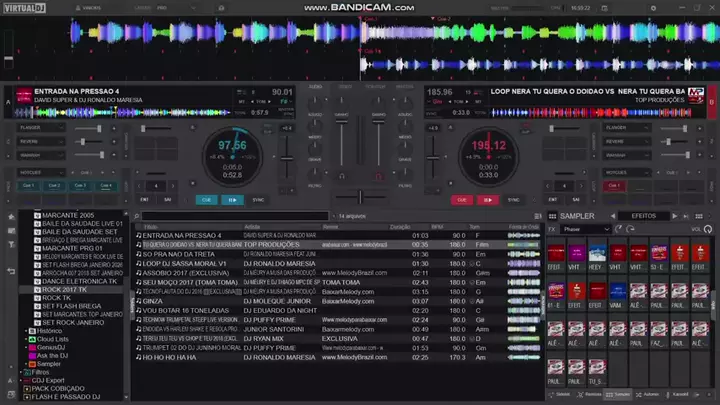Select ROCK 2017 TK folder in sidebar

point(63,289)
